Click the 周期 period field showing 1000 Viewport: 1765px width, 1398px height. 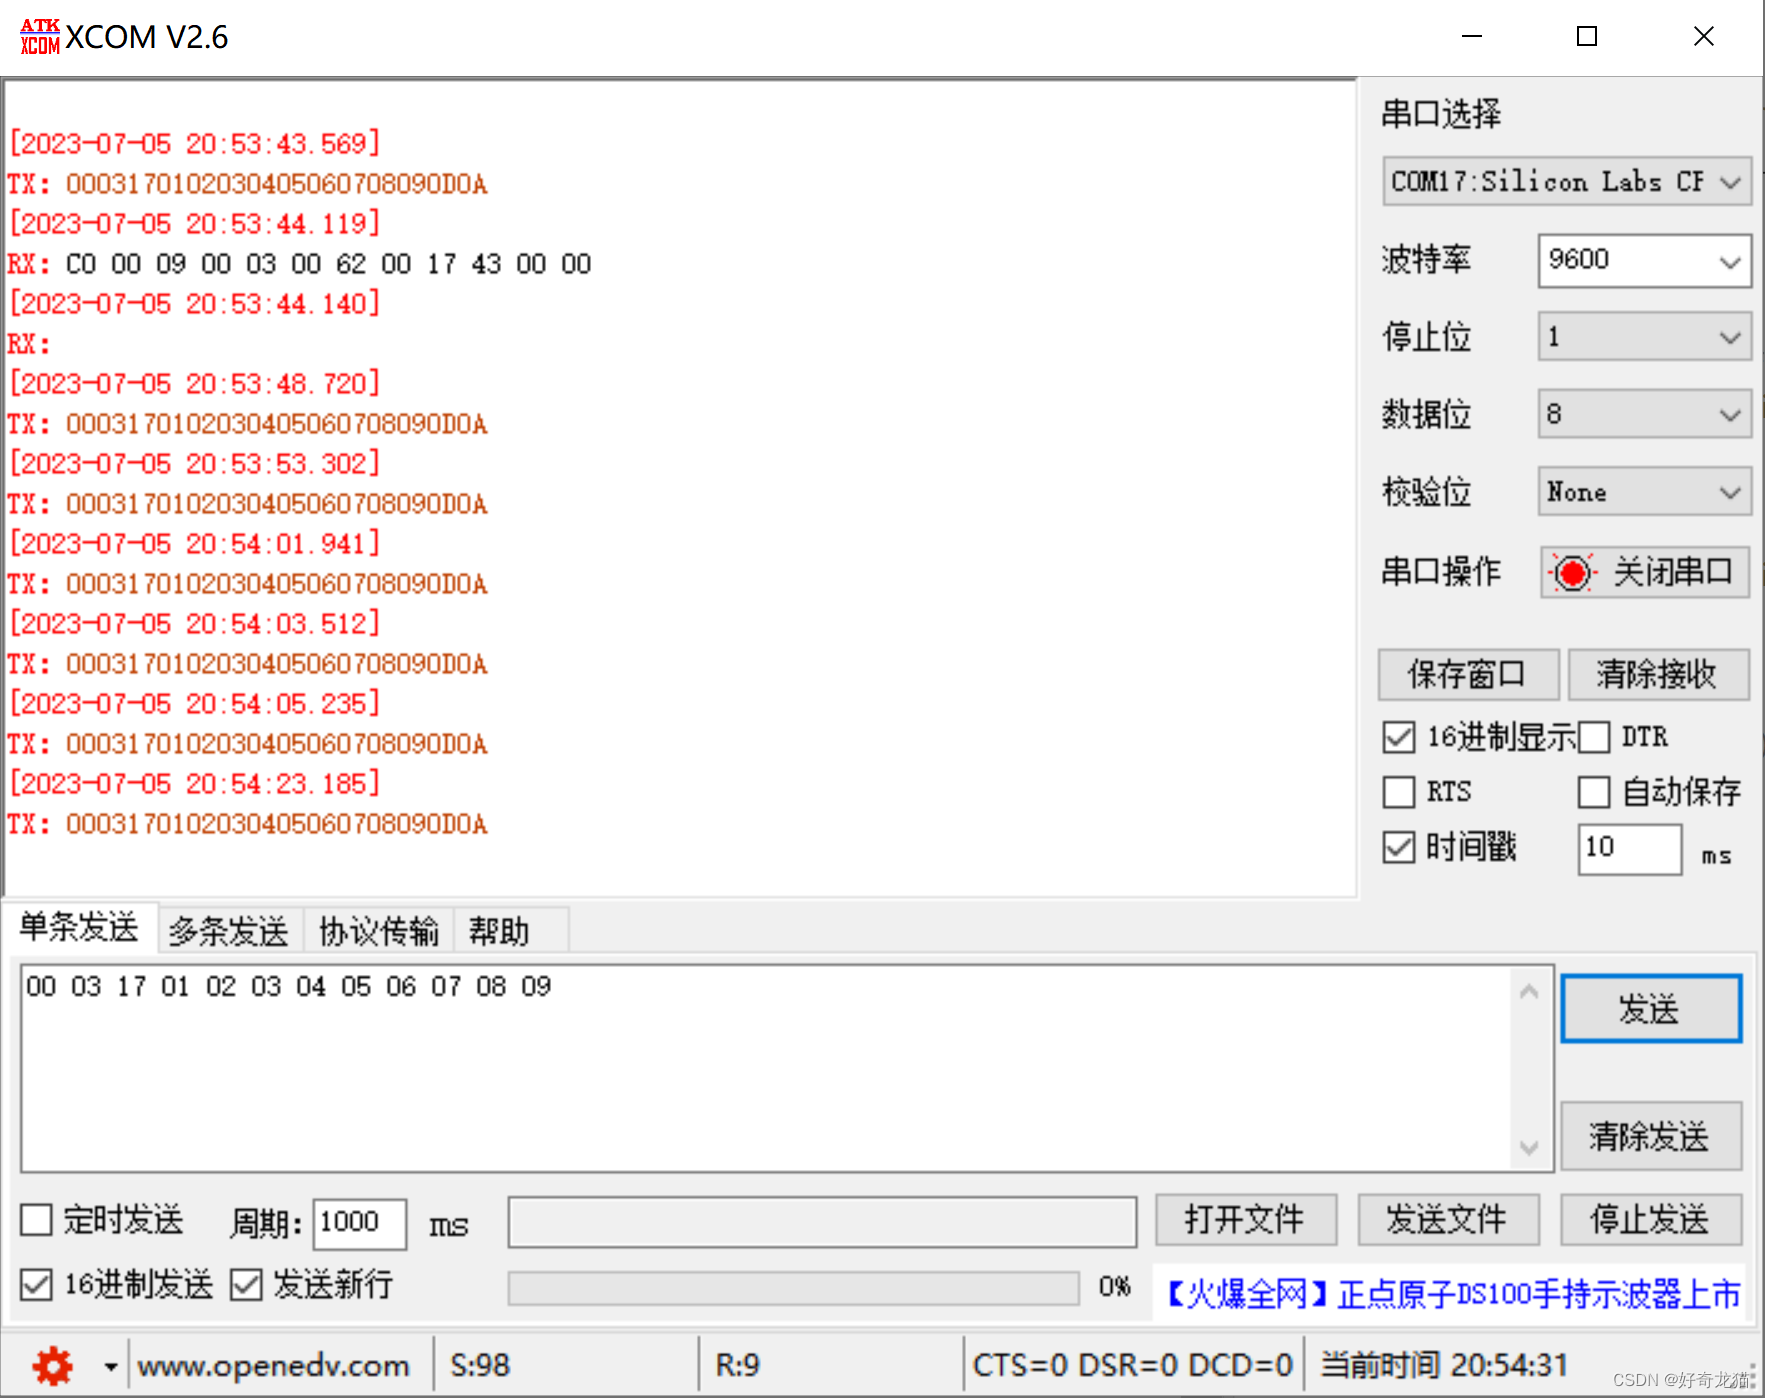[360, 1224]
